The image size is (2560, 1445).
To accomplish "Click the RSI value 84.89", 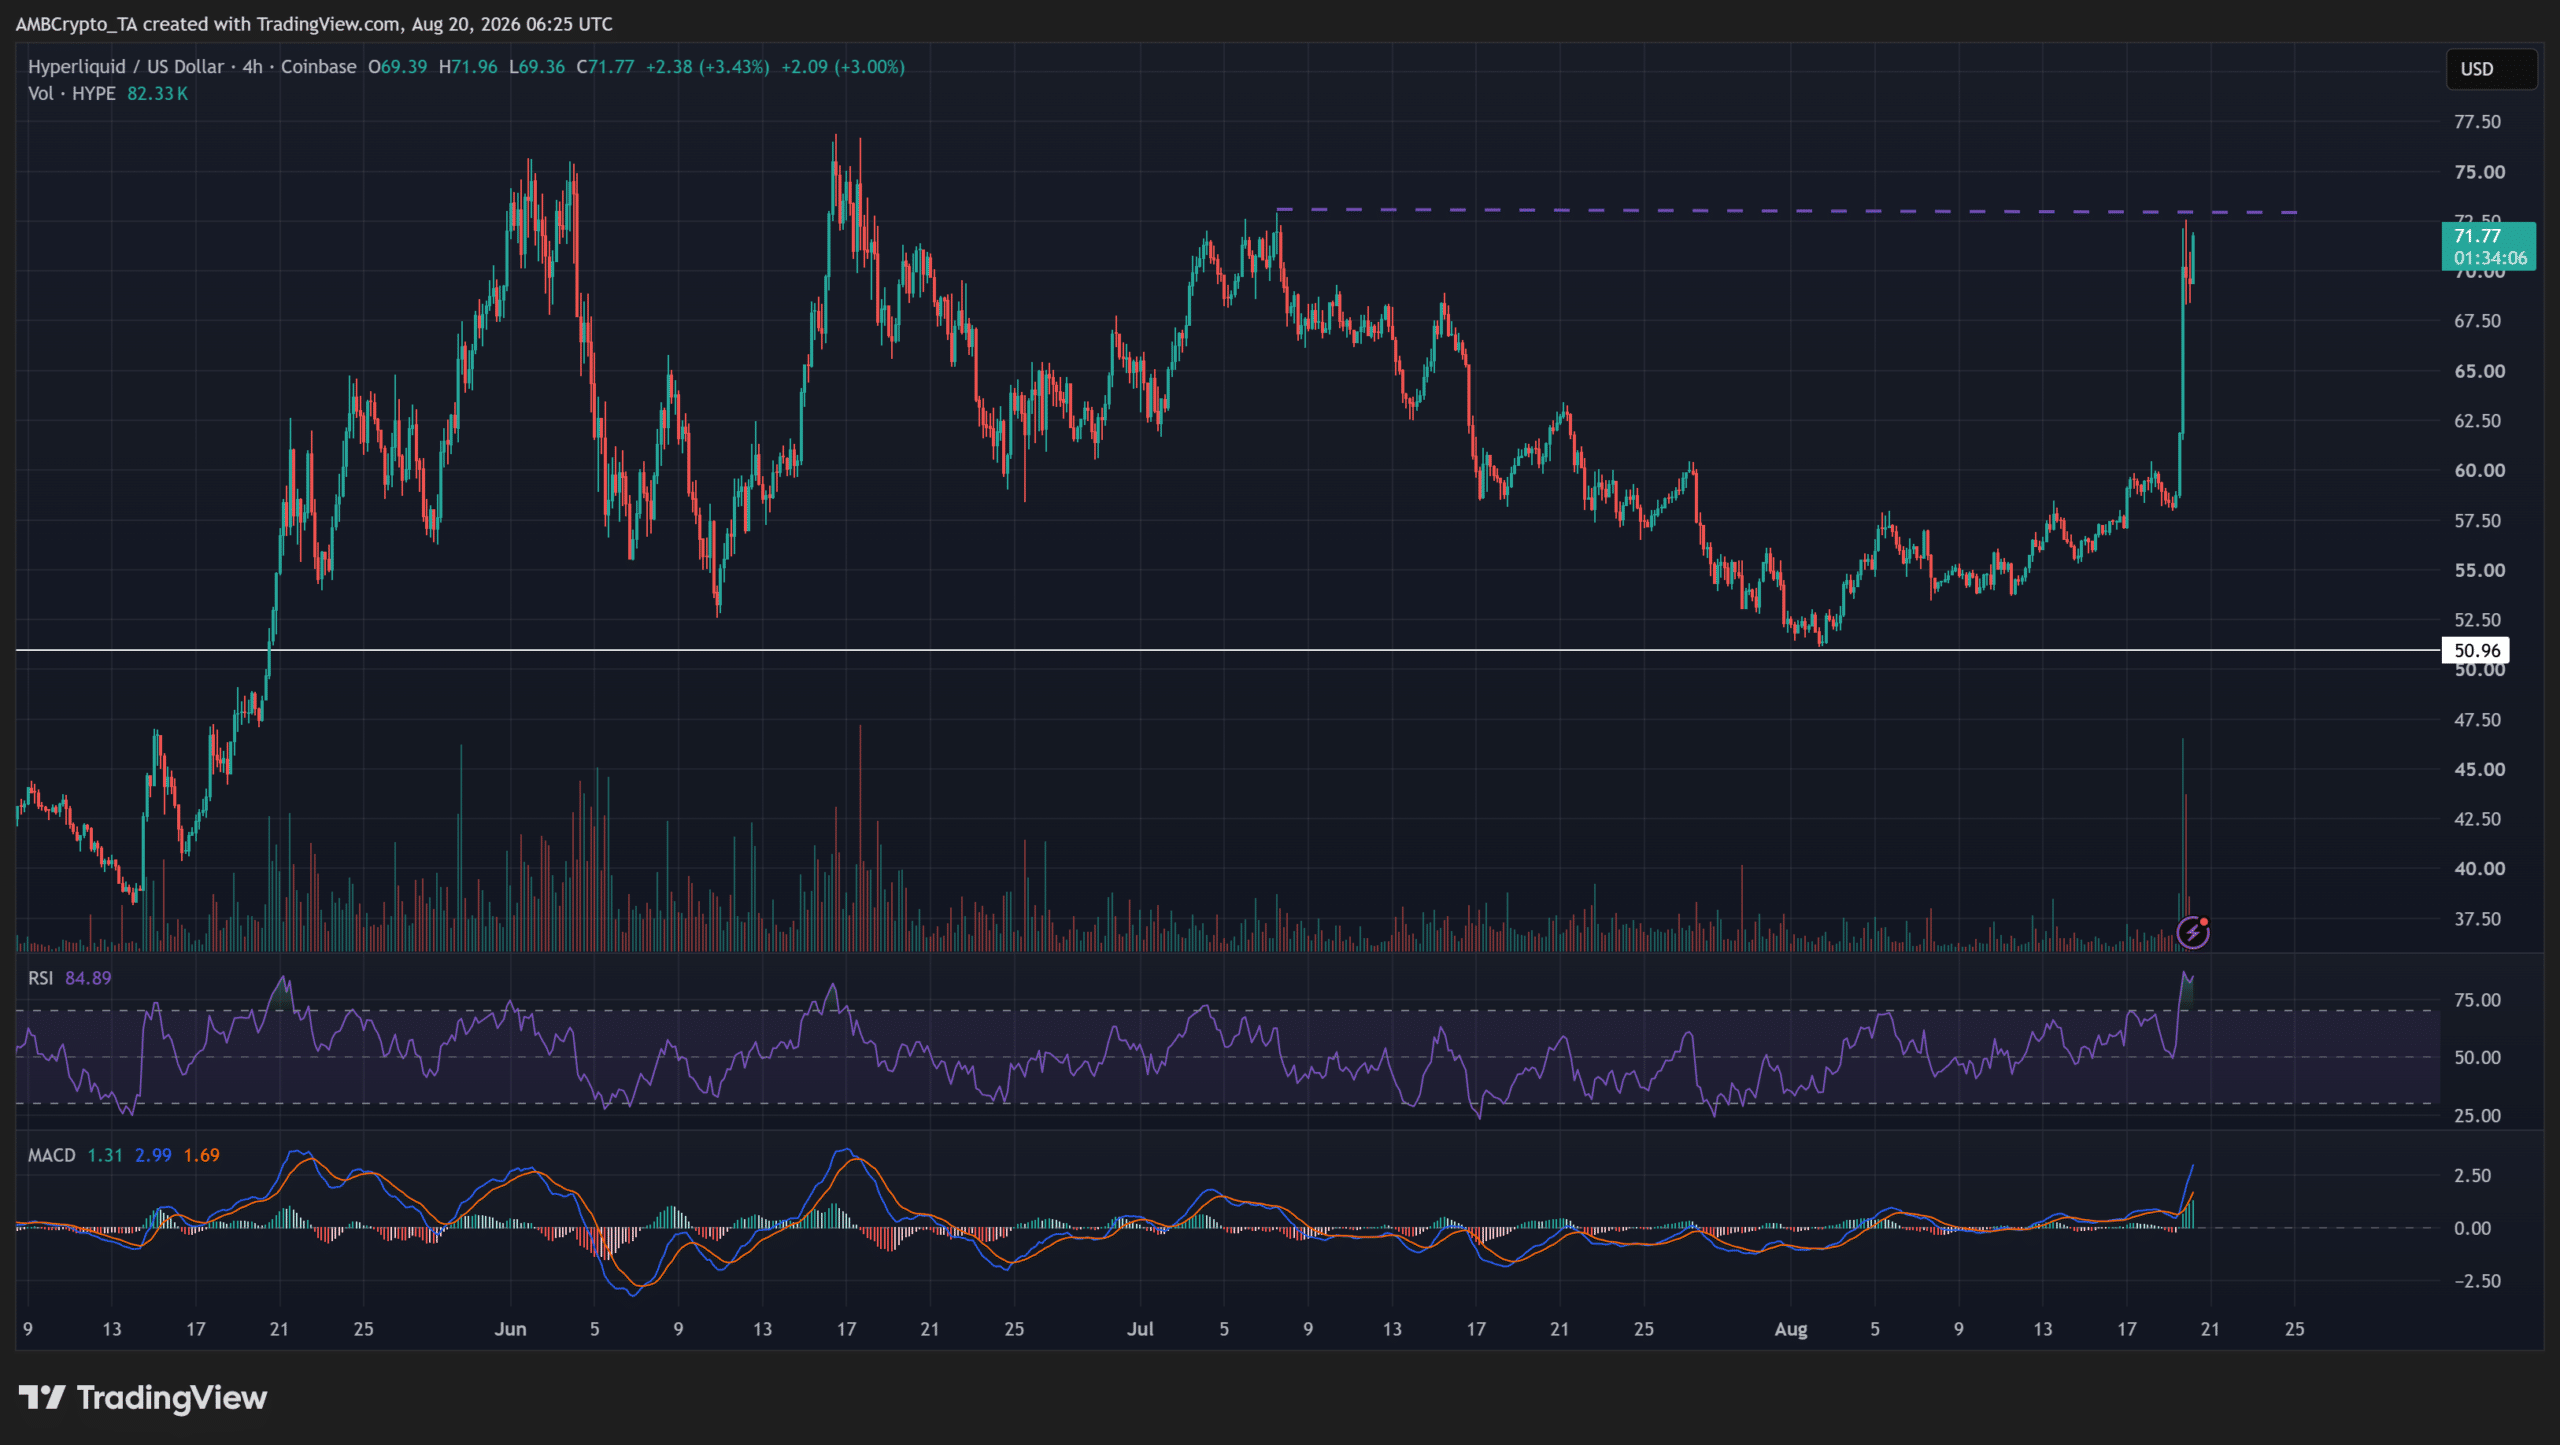I will pyautogui.click(x=88, y=978).
